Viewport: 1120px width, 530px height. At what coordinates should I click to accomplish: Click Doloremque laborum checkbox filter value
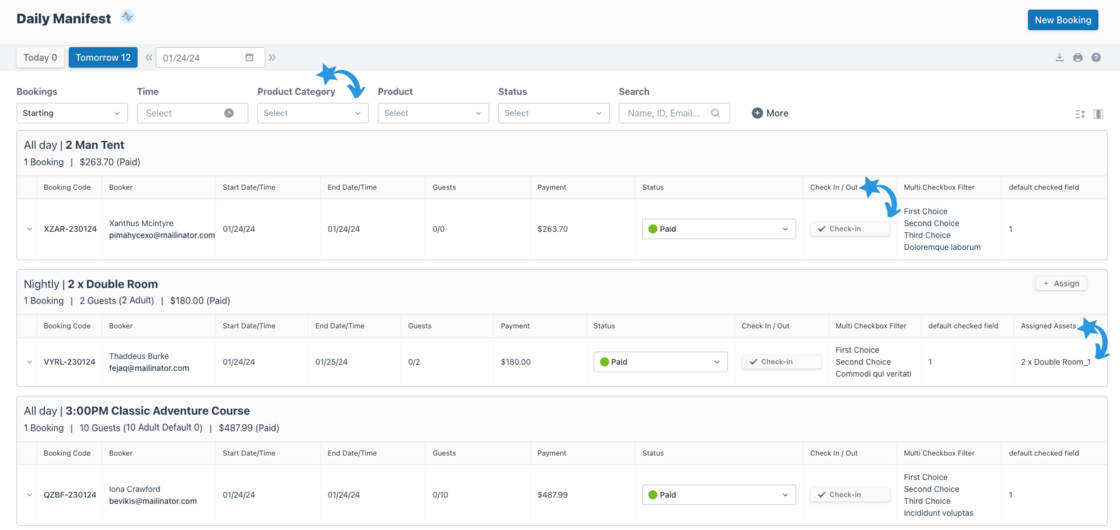942,247
